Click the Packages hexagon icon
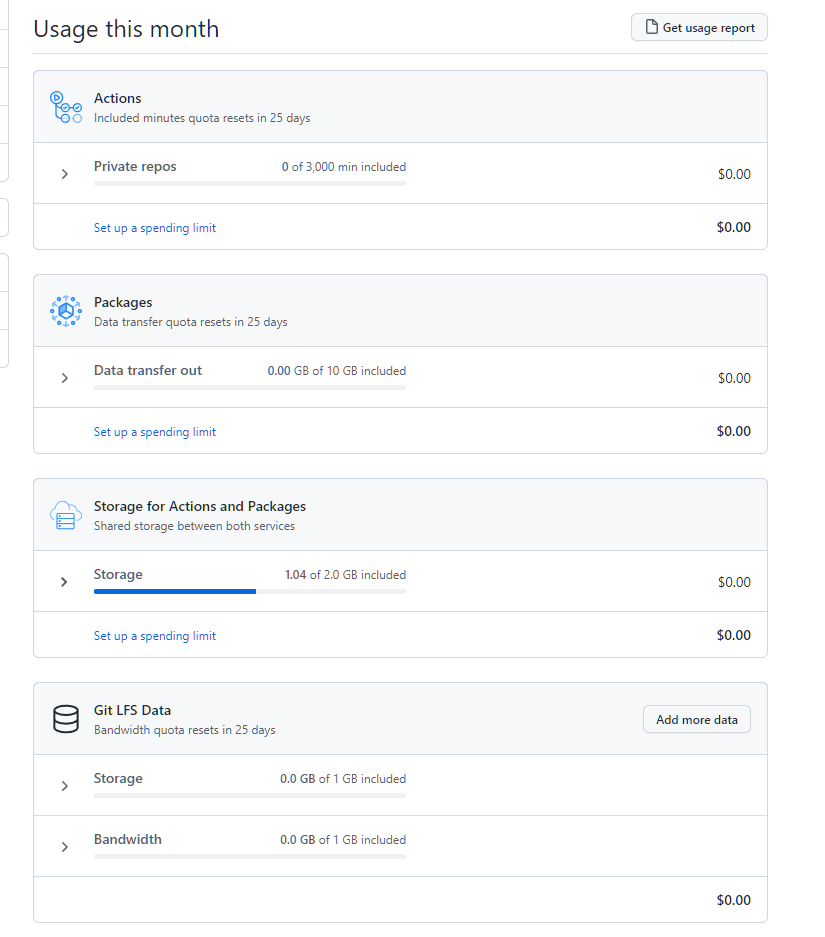 pos(65,310)
